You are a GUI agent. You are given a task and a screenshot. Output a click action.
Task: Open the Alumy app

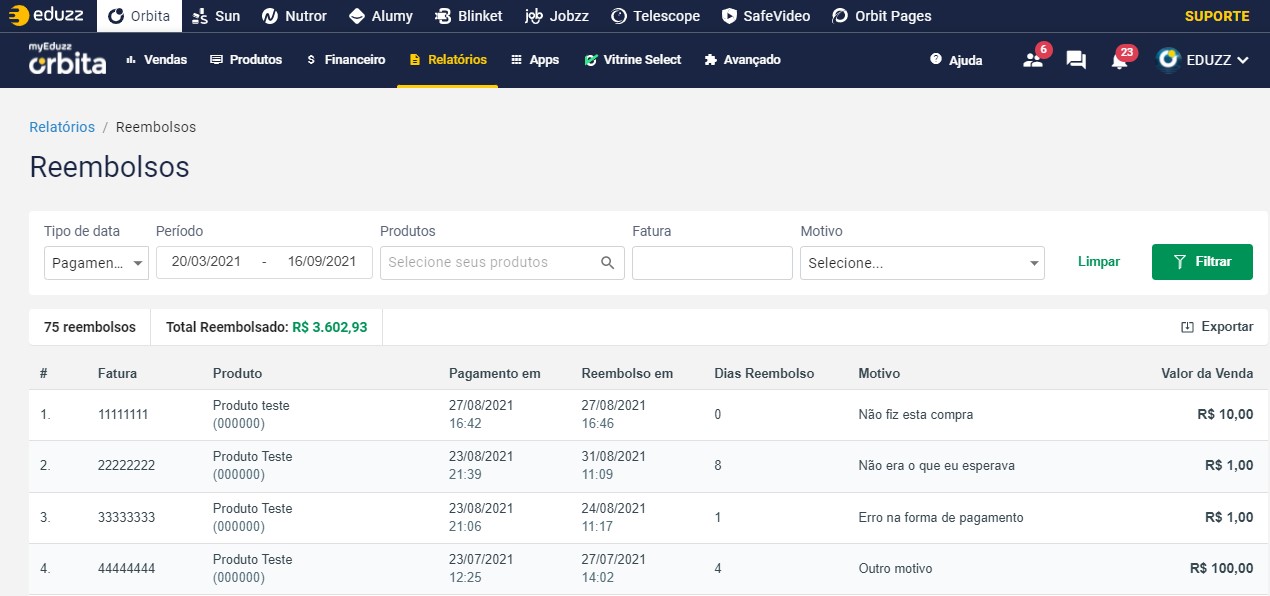click(381, 16)
